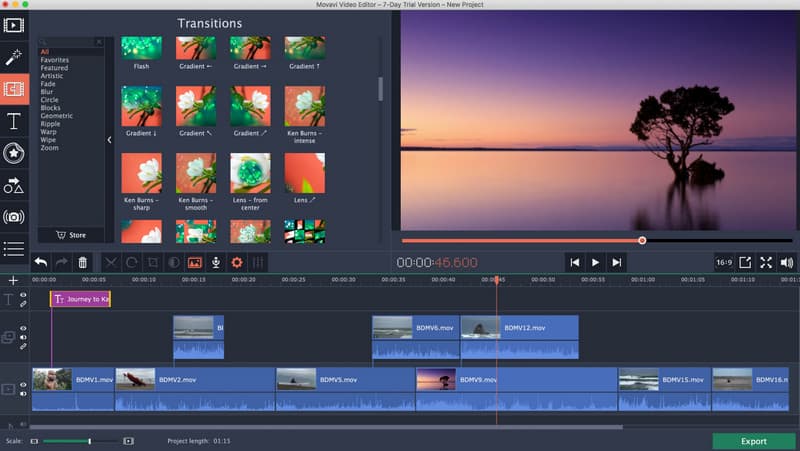Open the Store button
This screenshot has height=451, width=800.
[x=71, y=235]
